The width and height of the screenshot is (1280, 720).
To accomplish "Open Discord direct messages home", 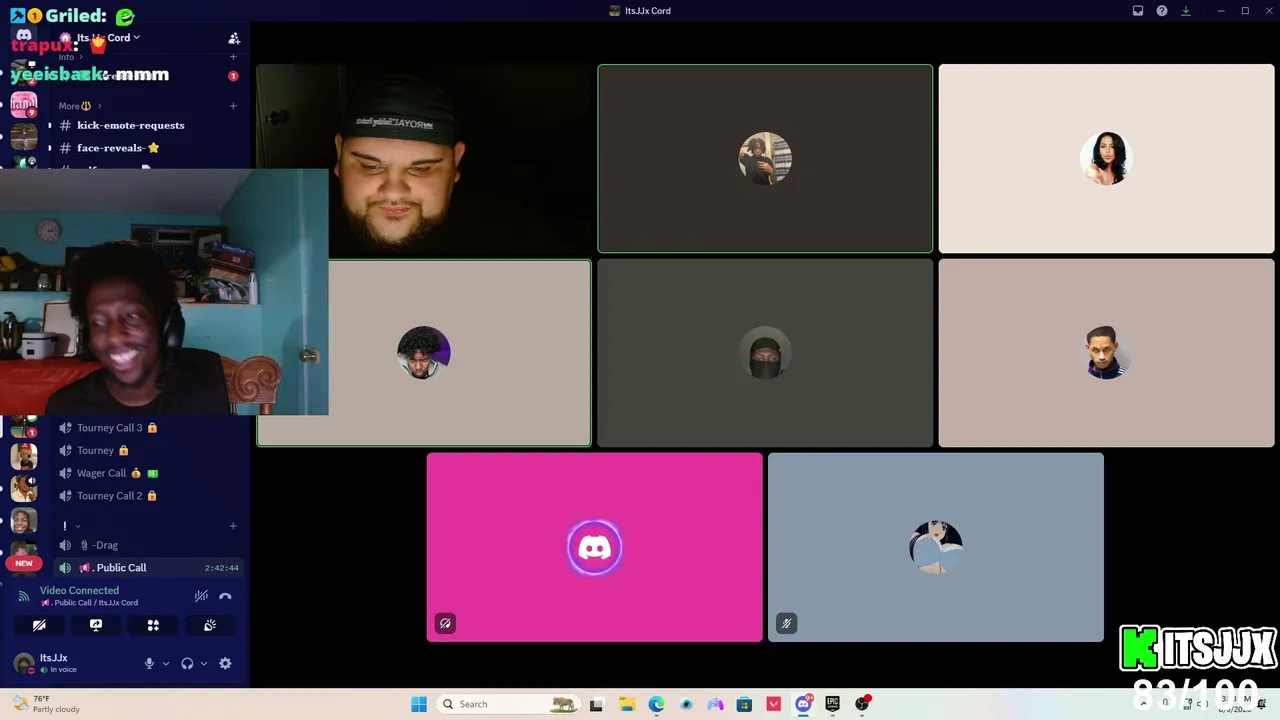I will (x=23, y=38).
